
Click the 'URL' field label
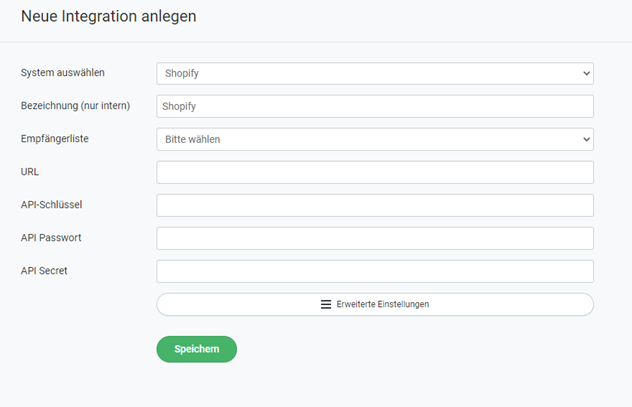click(30, 172)
